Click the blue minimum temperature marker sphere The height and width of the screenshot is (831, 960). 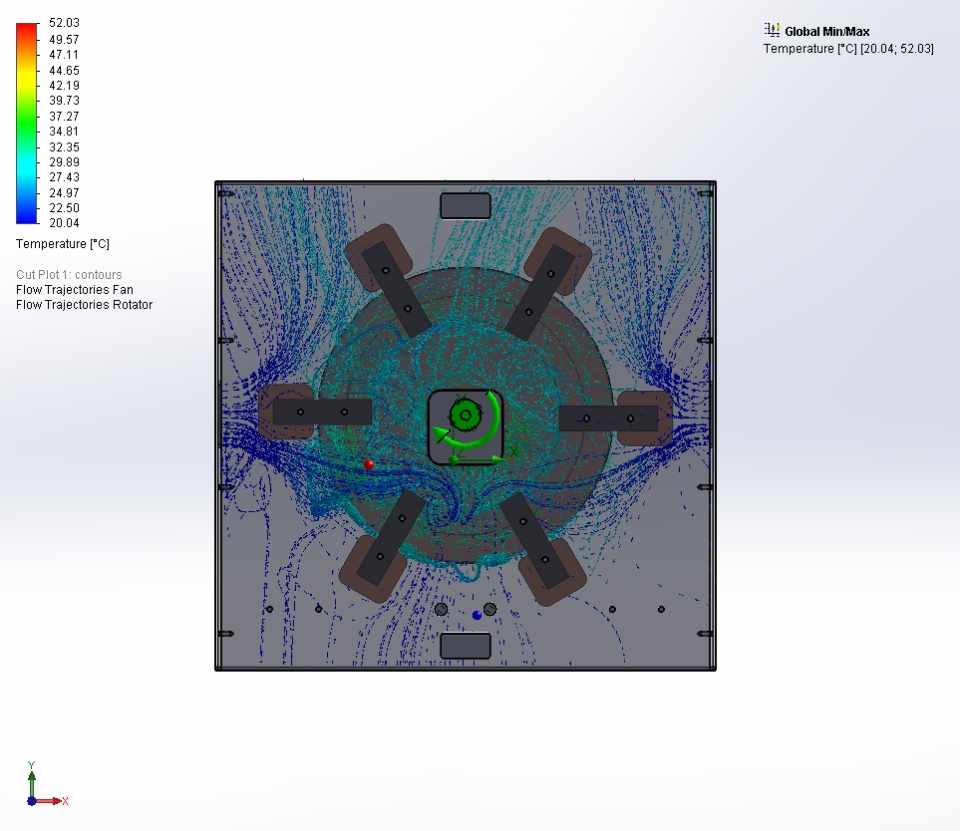tap(477, 615)
